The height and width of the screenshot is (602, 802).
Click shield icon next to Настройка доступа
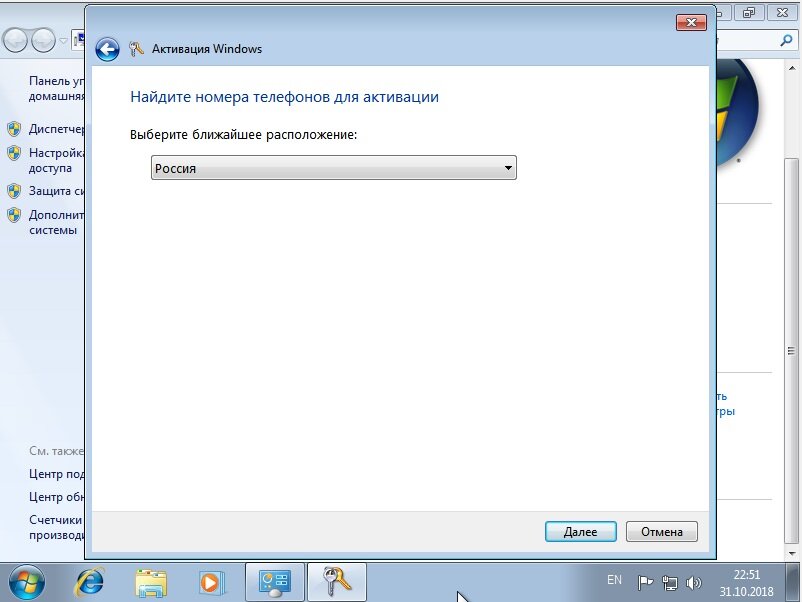(14, 153)
